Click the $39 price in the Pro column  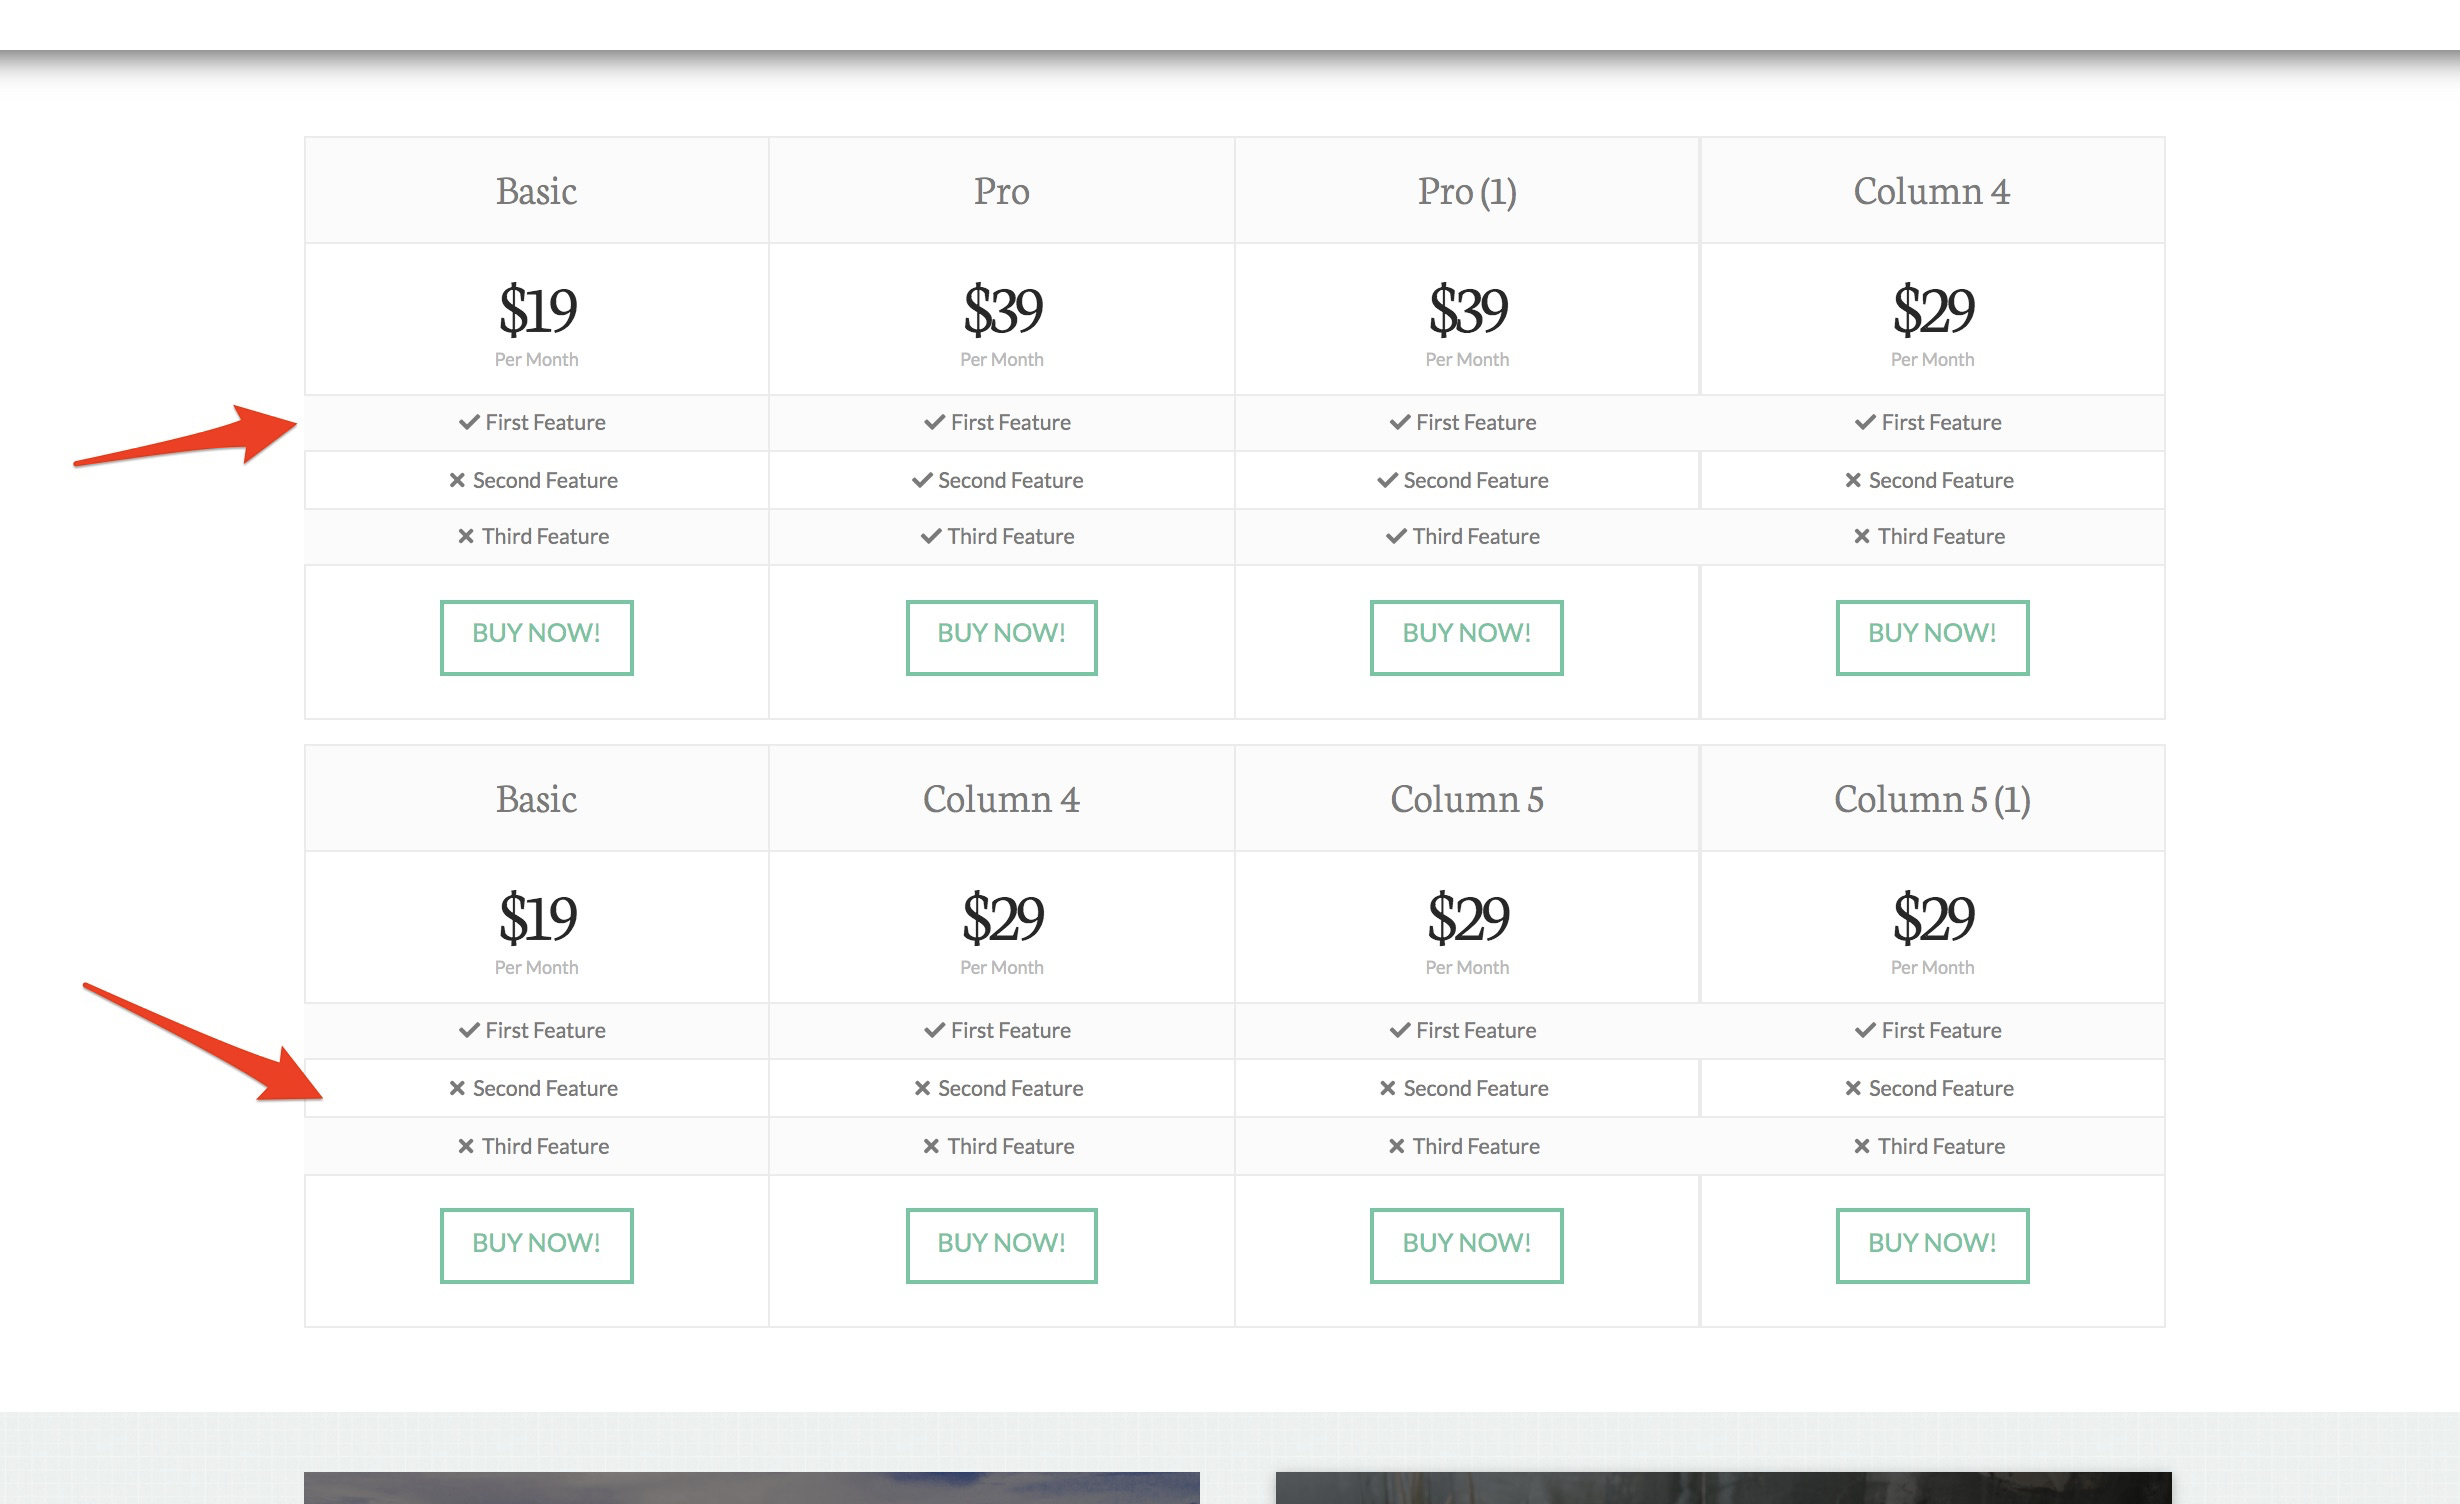pyautogui.click(x=1003, y=309)
